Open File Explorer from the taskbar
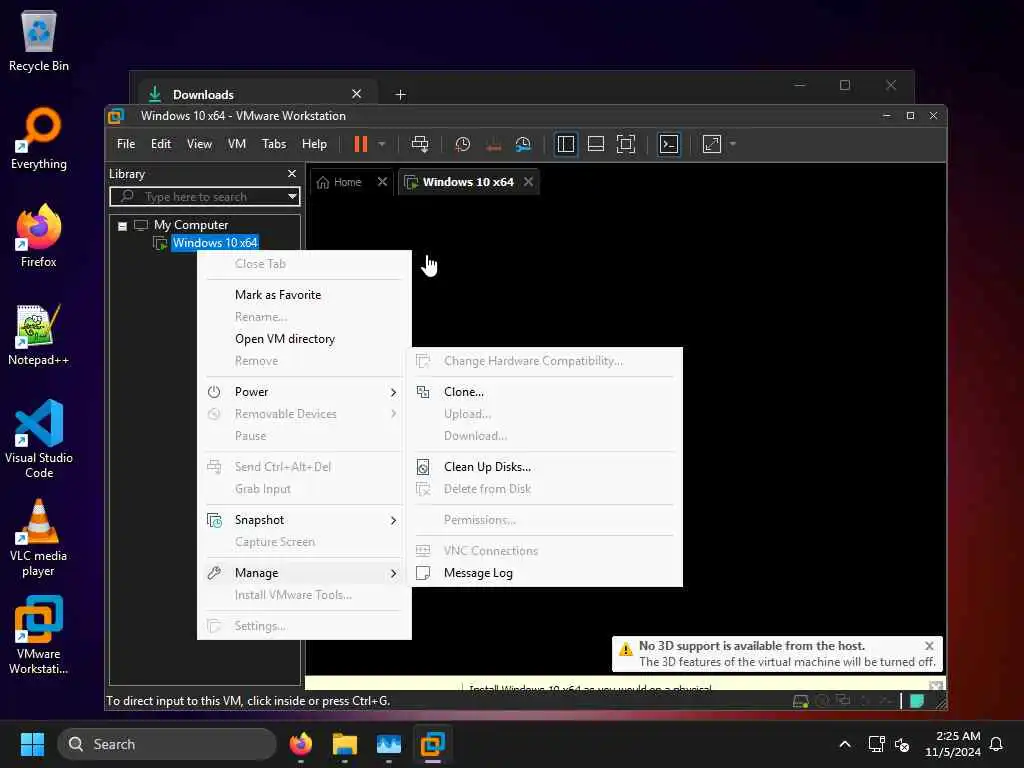Viewport: 1024px width, 768px height. point(345,744)
